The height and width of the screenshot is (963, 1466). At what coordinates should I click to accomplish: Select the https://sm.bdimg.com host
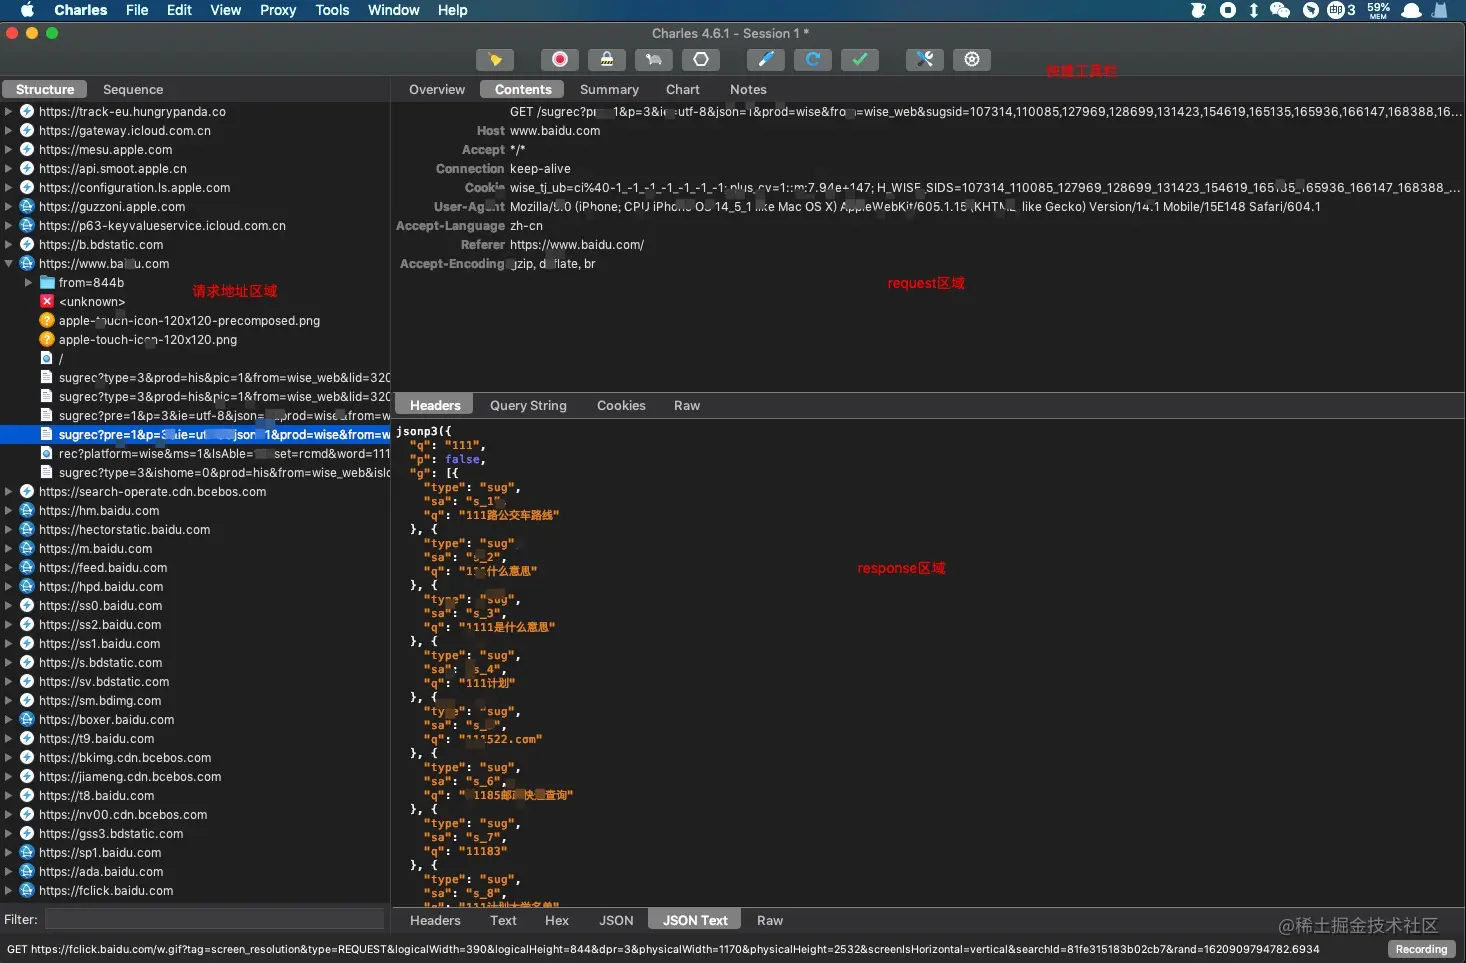coord(100,700)
